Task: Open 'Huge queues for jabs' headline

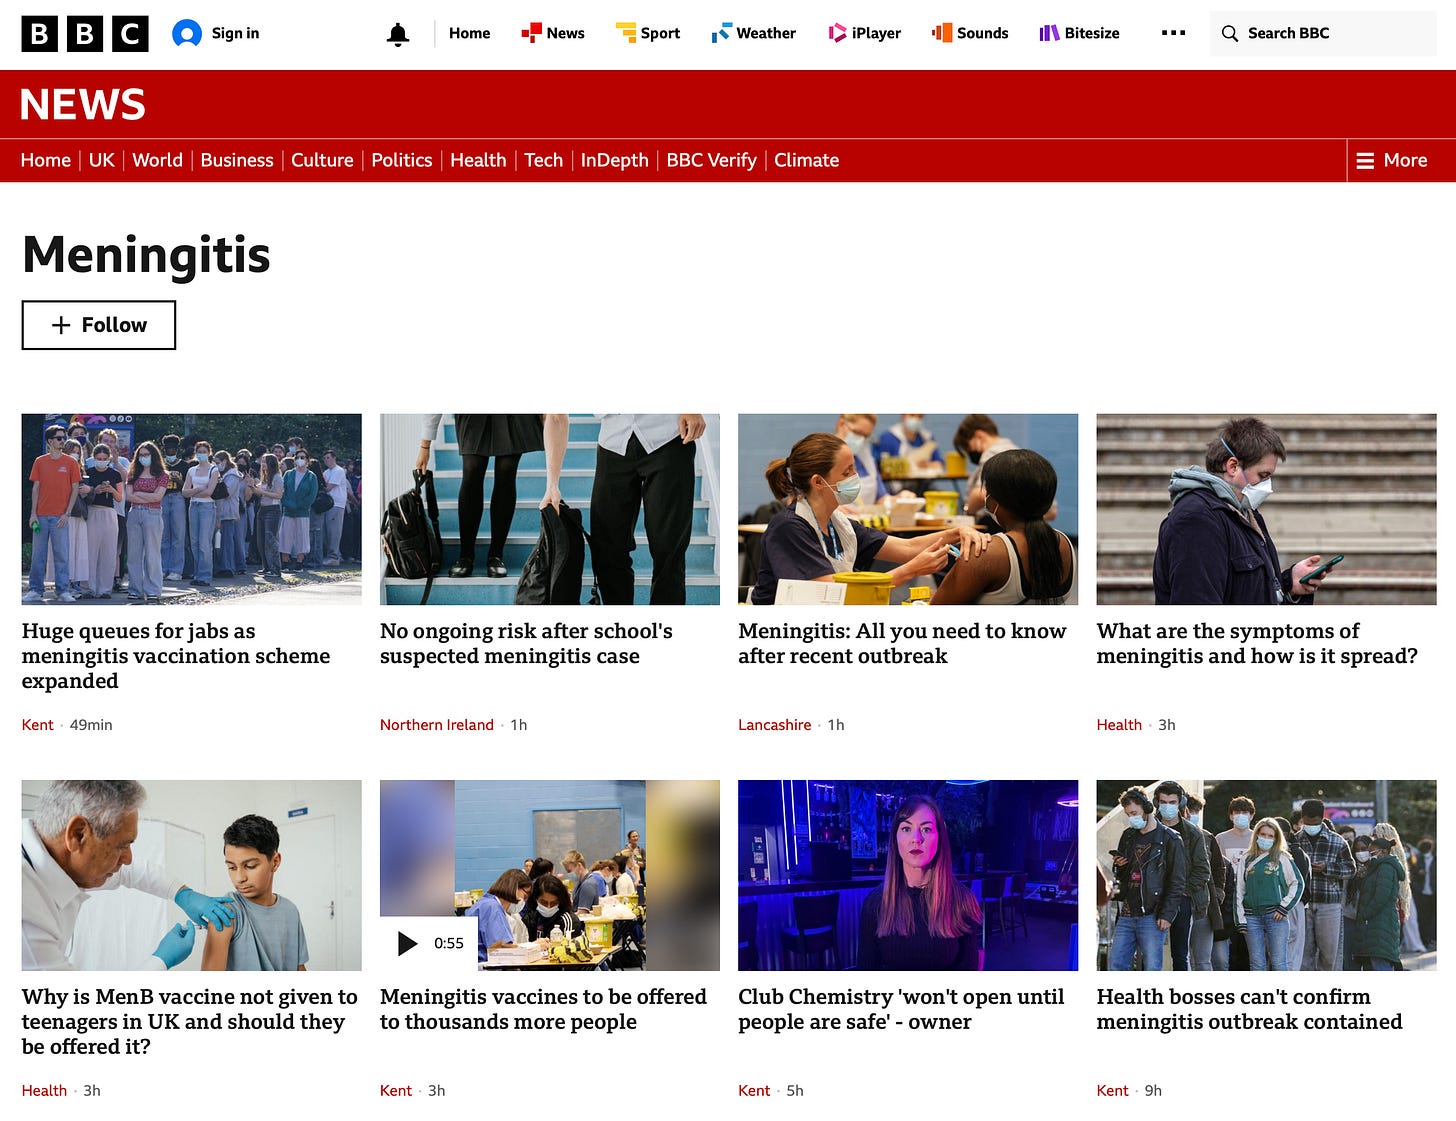Action: pyautogui.click(x=176, y=656)
